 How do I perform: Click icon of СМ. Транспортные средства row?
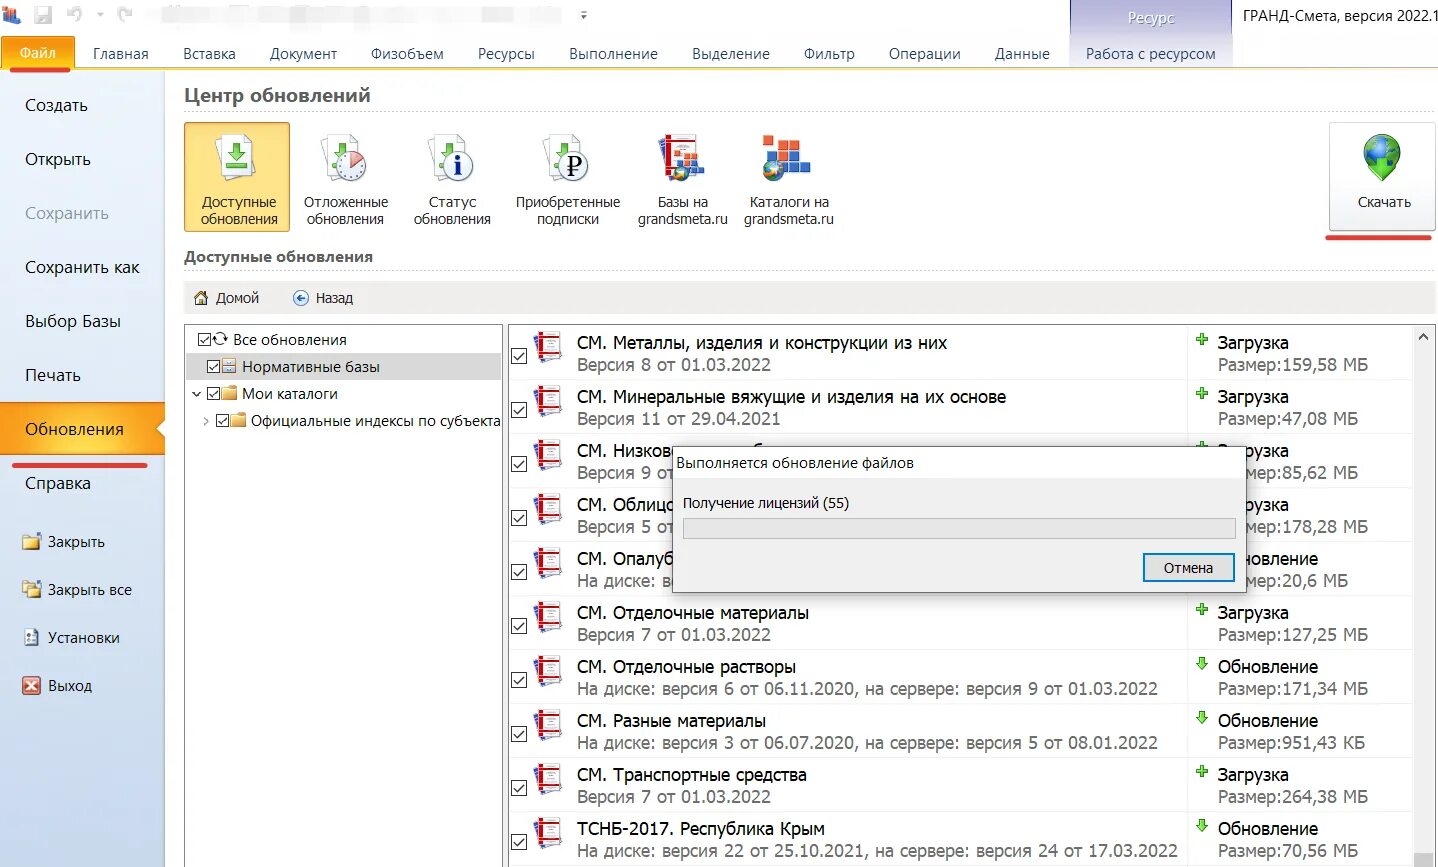click(548, 780)
